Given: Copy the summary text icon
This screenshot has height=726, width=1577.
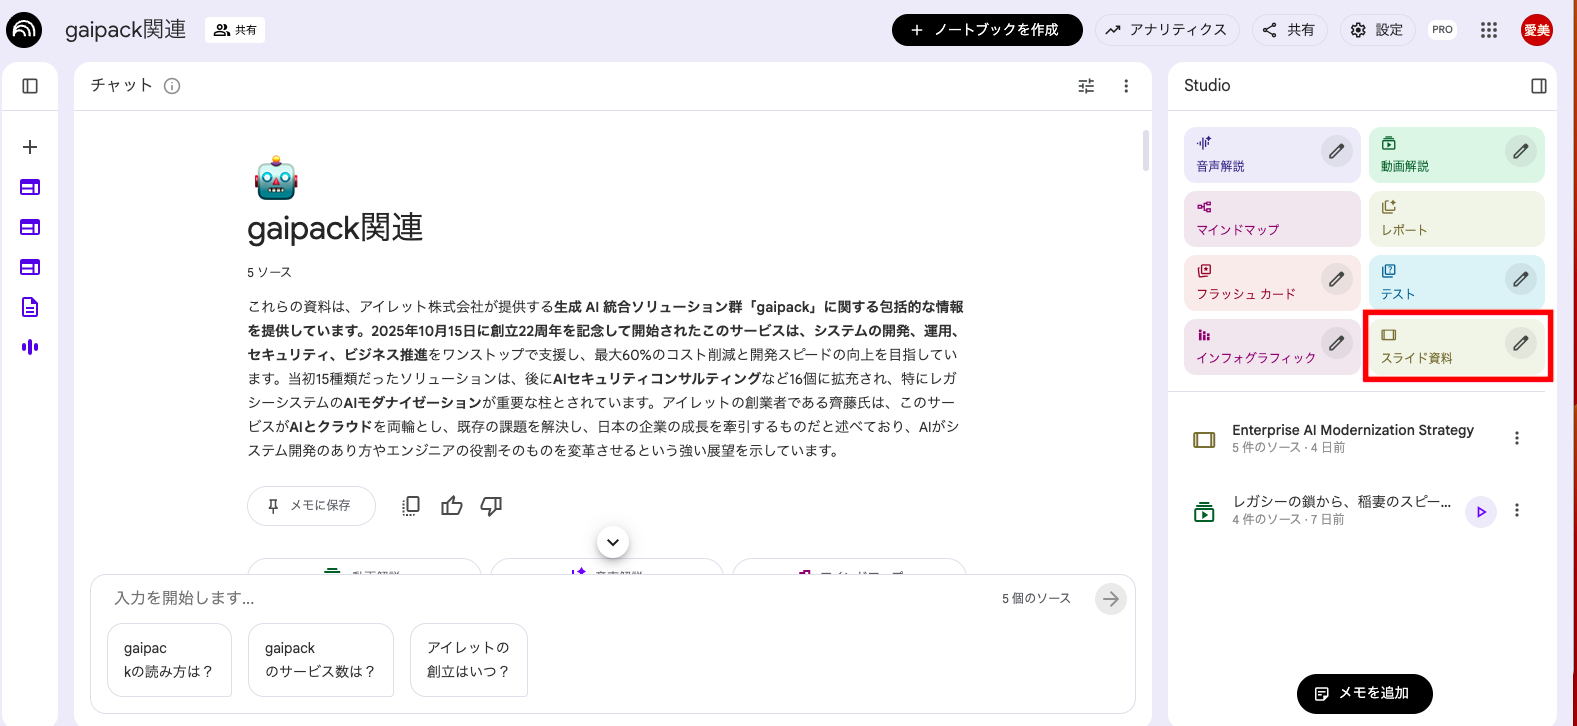Looking at the screenshot, I should [x=411, y=506].
